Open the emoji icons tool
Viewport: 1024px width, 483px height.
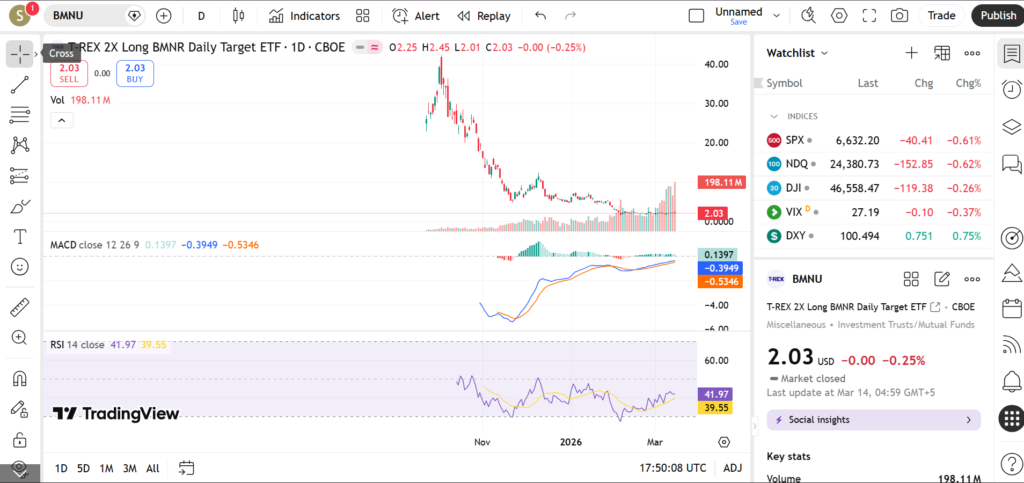pos(20,267)
